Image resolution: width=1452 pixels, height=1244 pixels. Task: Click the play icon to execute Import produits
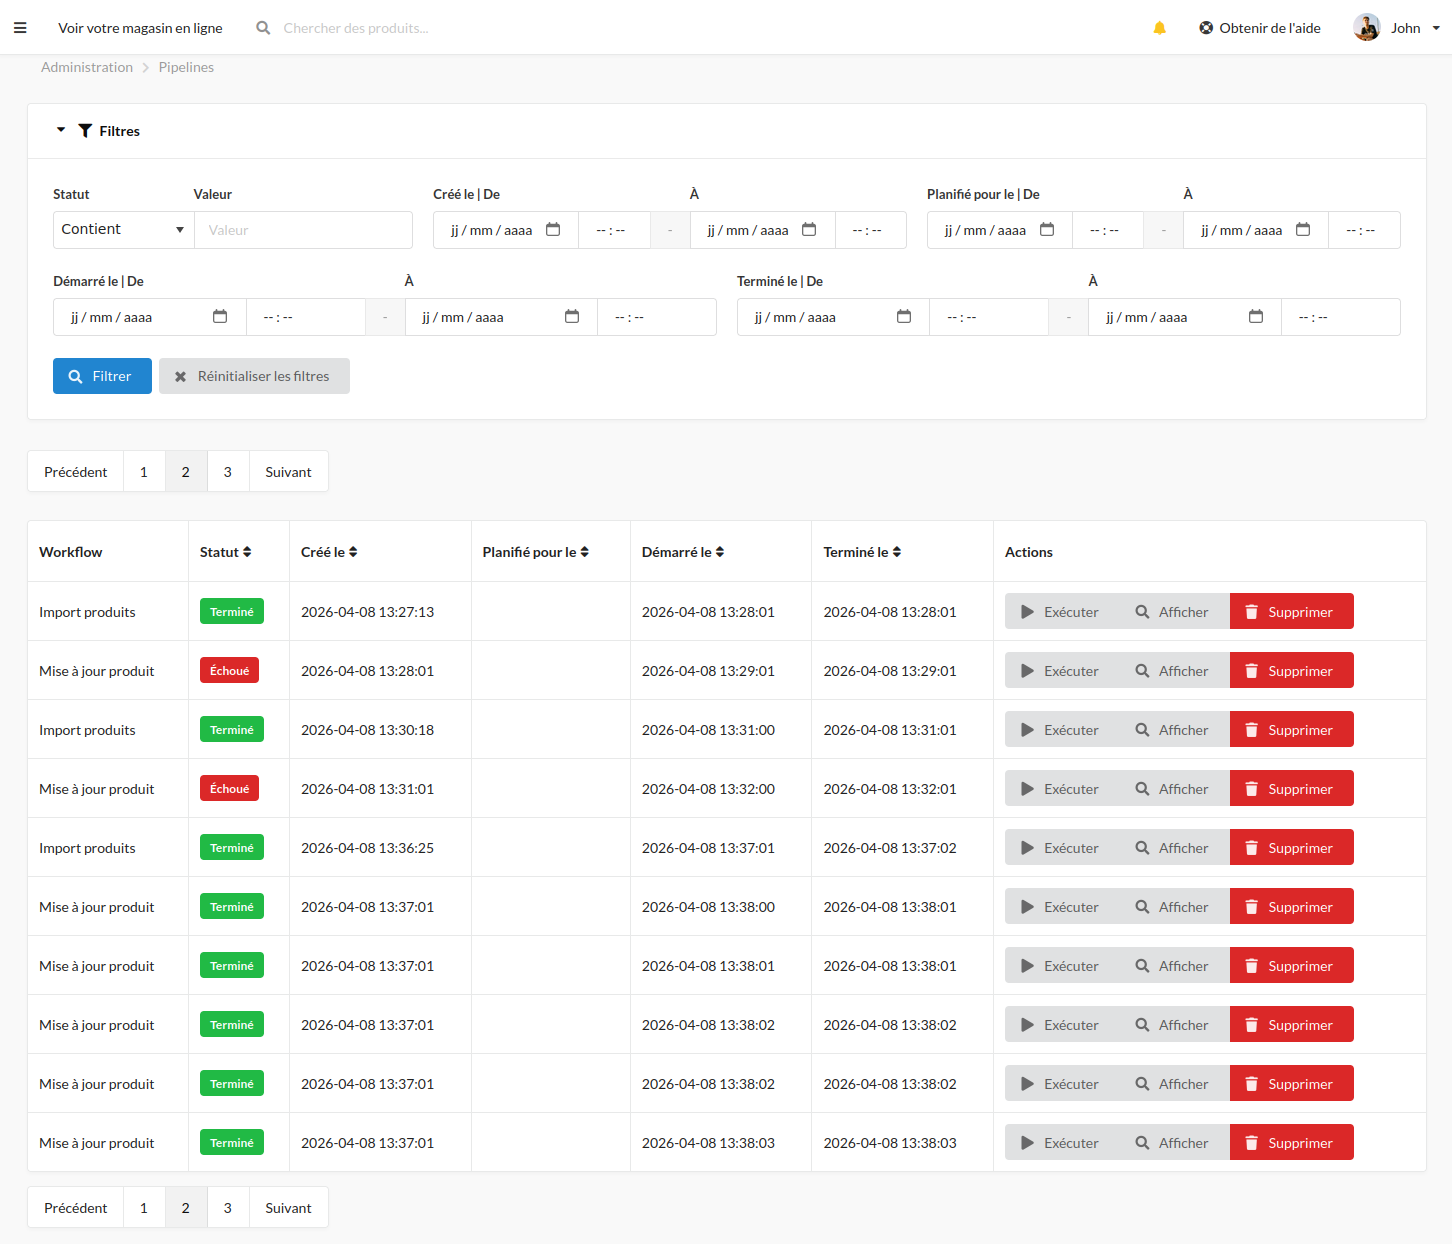[1027, 611]
